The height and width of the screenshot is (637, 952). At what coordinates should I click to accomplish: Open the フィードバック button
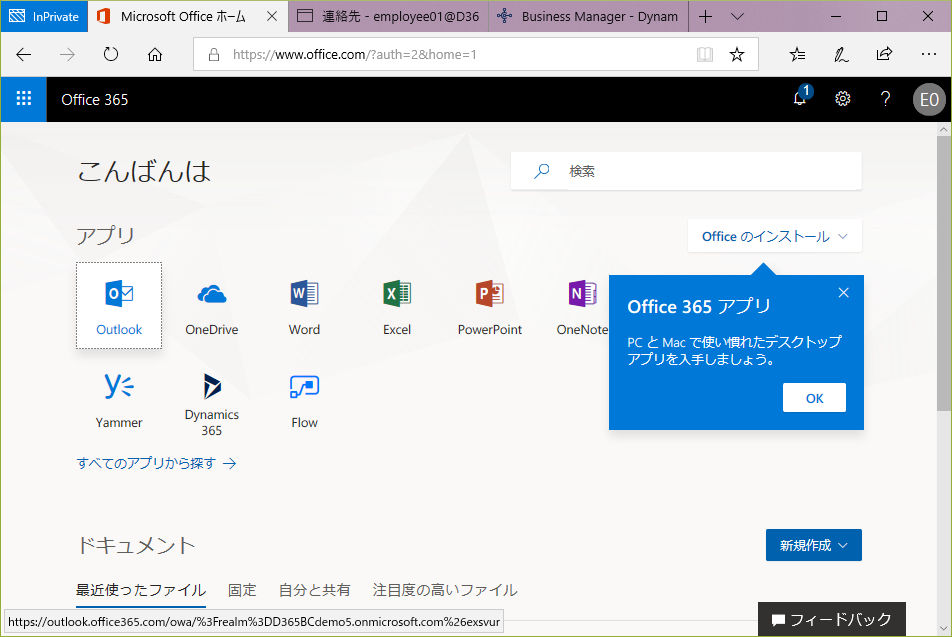click(832, 619)
